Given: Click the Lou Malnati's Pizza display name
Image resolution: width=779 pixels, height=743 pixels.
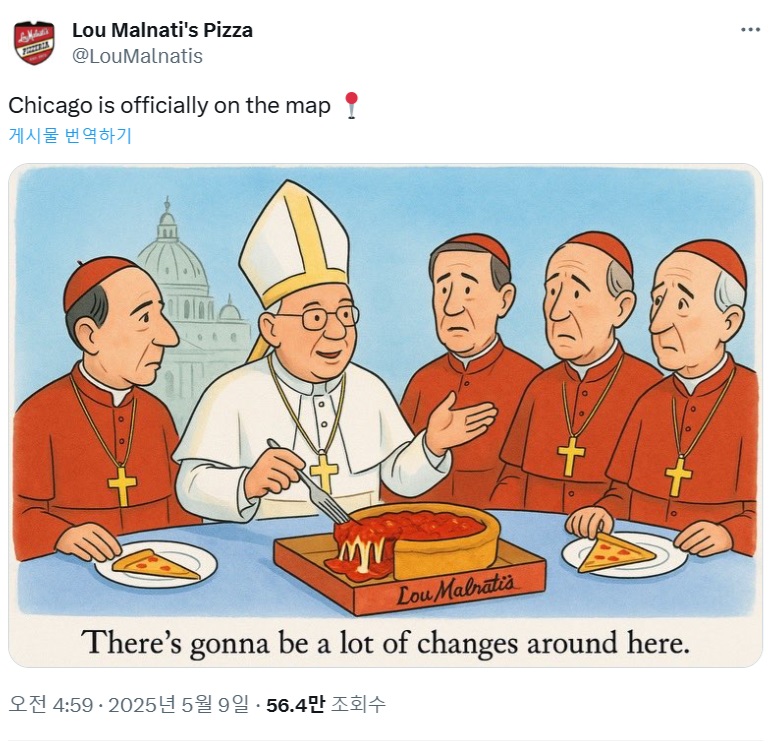Looking at the screenshot, I should pyautogui.click(x=162, y=30).
